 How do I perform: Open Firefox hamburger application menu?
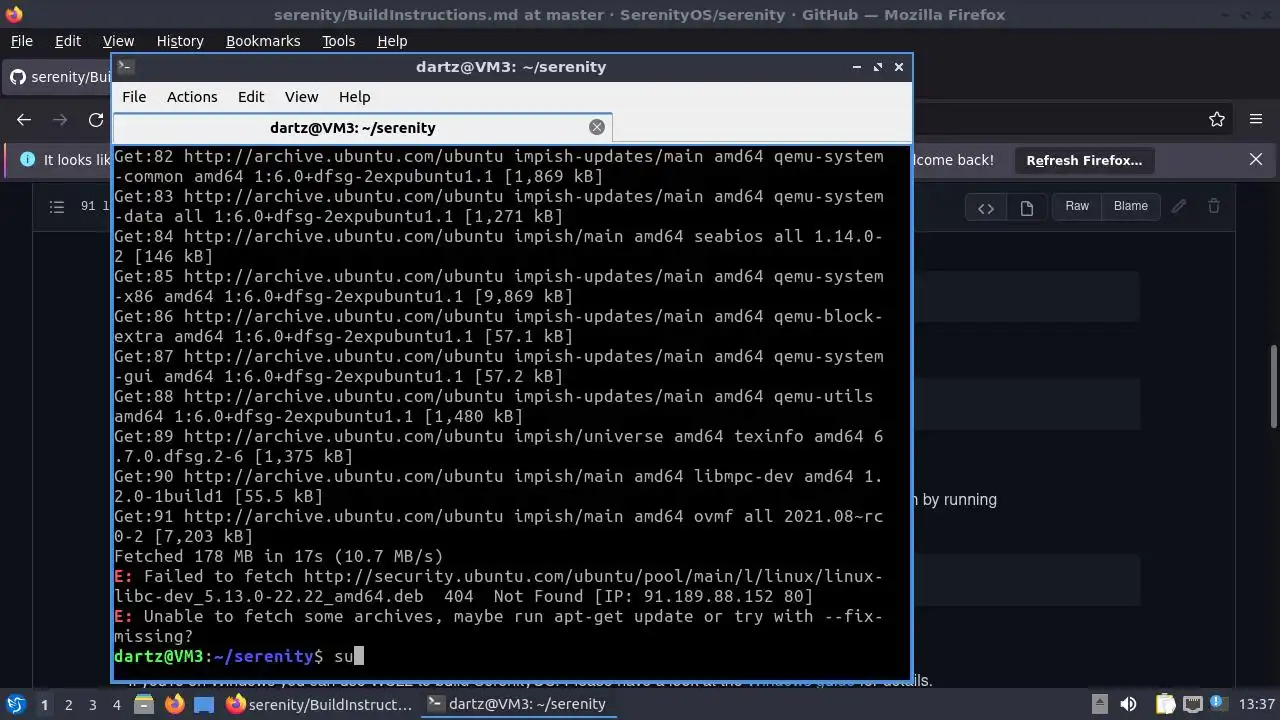point(1256,119)
